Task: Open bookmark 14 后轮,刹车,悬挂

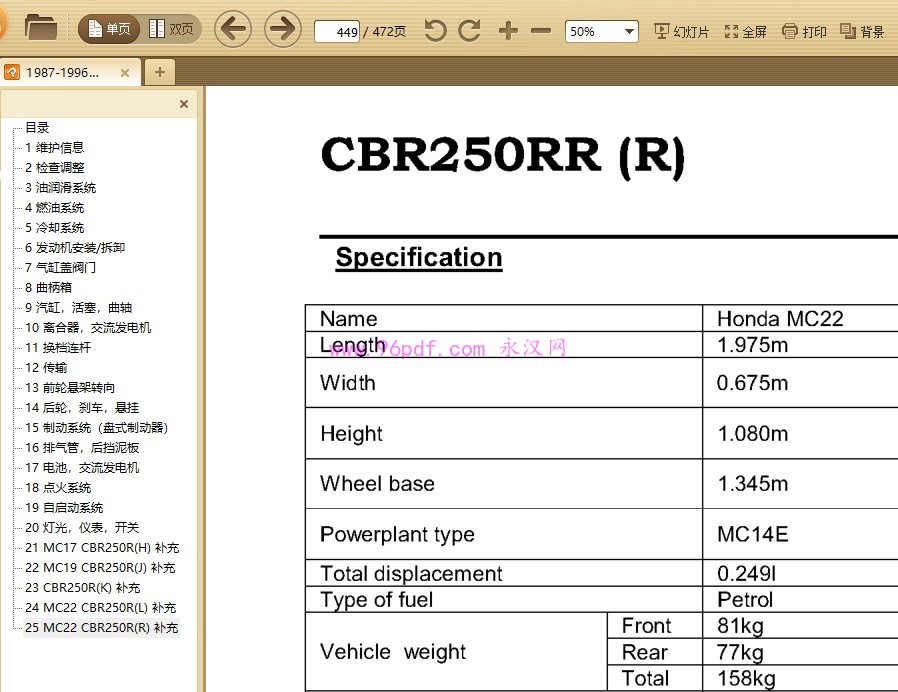Action: pos(82,408)
